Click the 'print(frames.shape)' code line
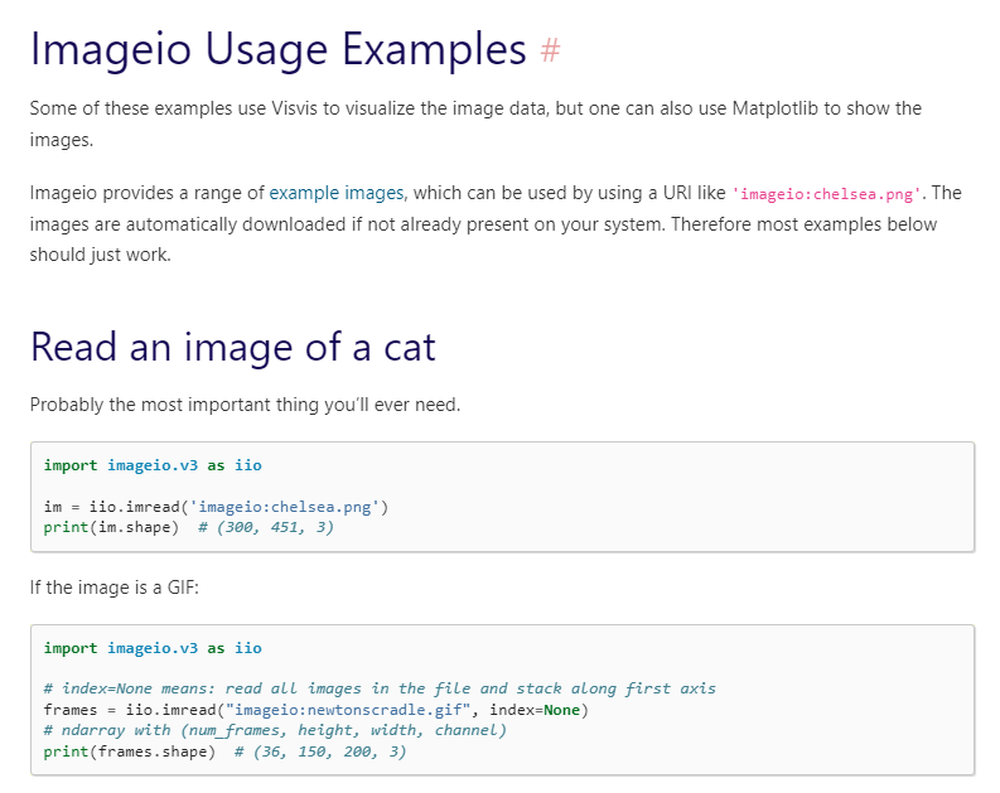 (224, 752)
